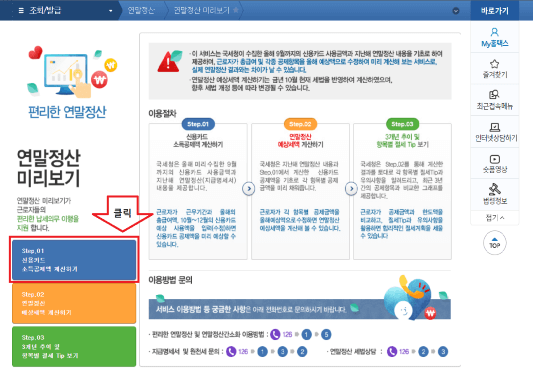
Task: Click the Step.02 orange badge label
Action: pyautogui.click(x=300, y=124)
